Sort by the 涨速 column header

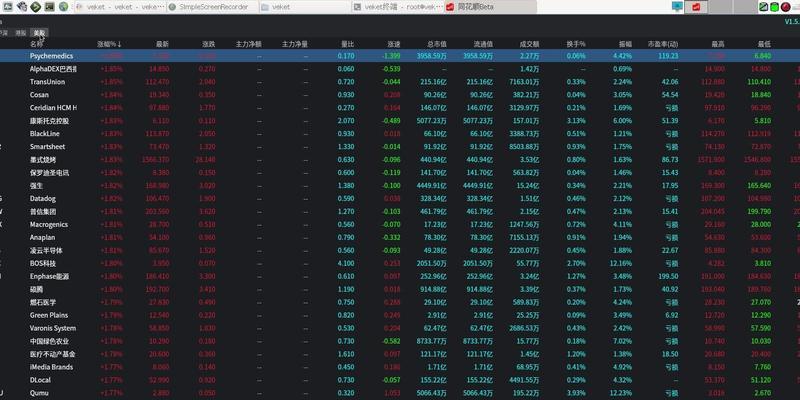393,44
